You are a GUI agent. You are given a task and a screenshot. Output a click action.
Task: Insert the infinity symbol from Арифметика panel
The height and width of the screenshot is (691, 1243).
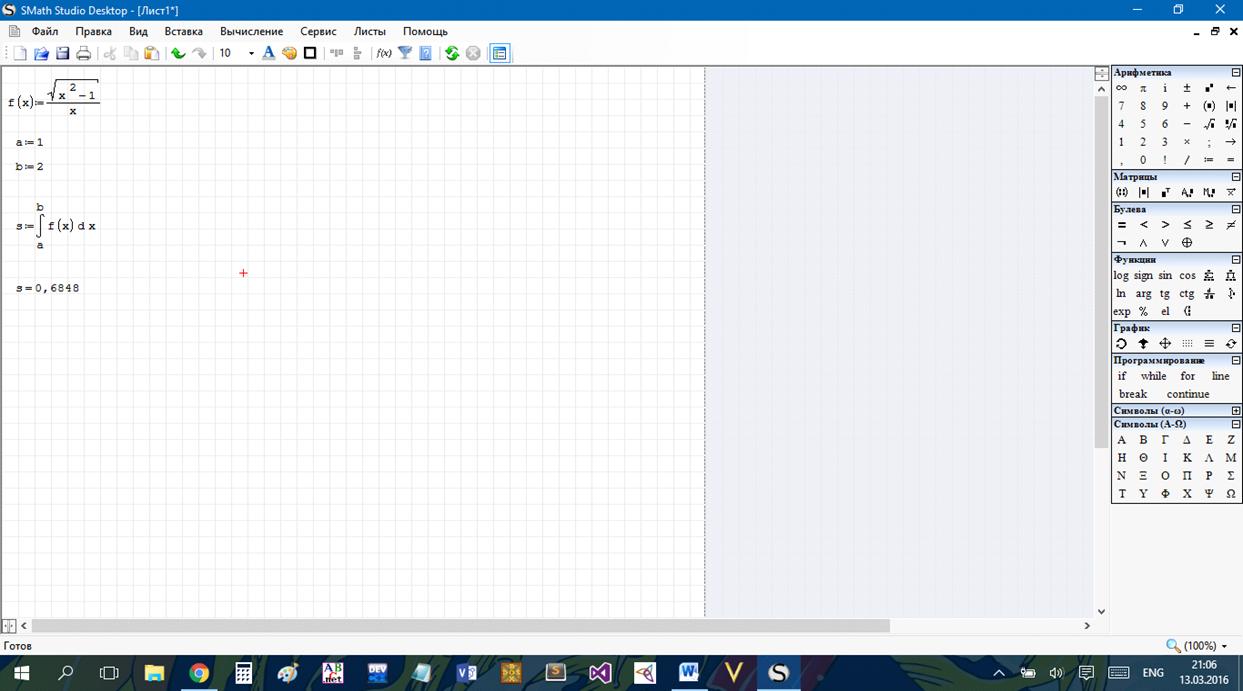click(1121, 88)
